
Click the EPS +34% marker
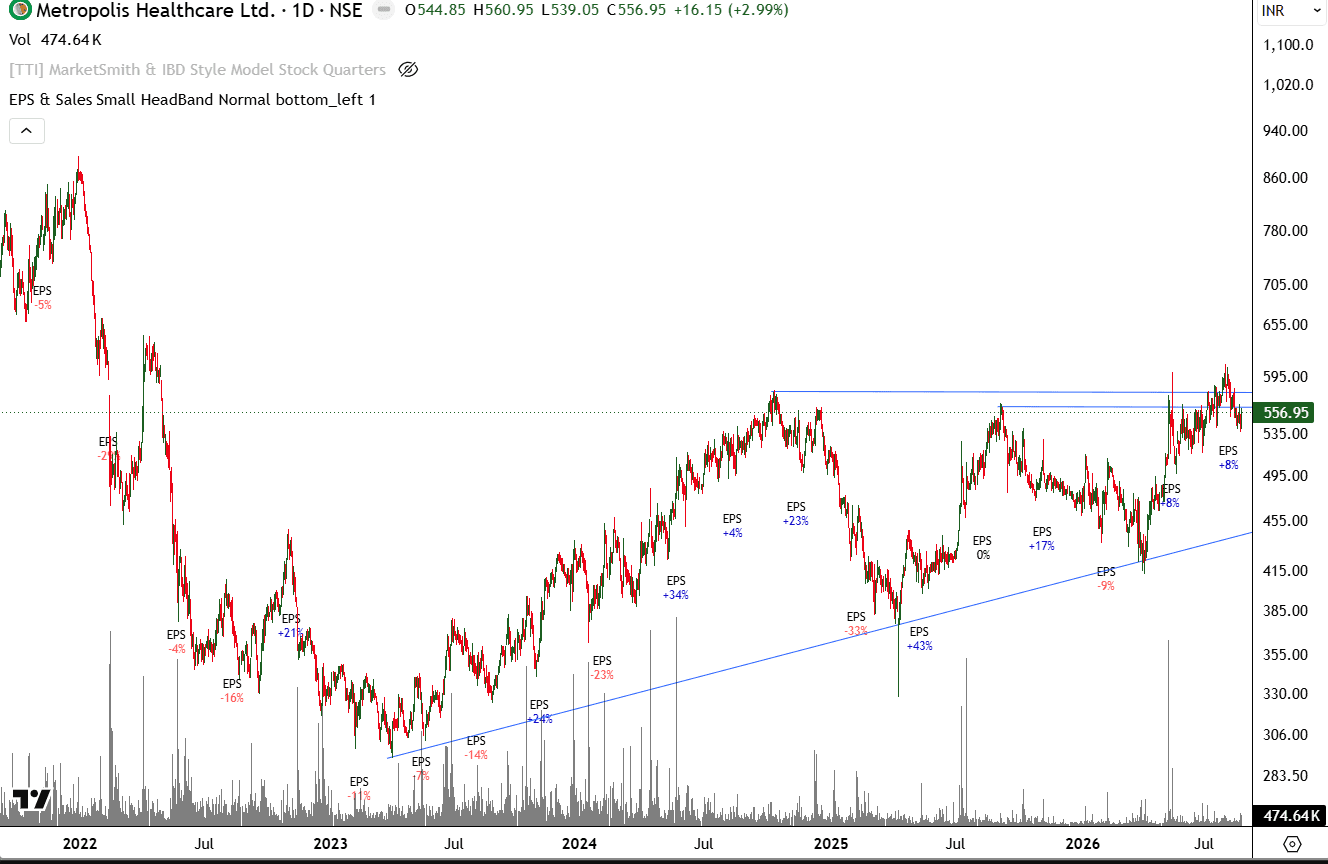click(676, 588)
